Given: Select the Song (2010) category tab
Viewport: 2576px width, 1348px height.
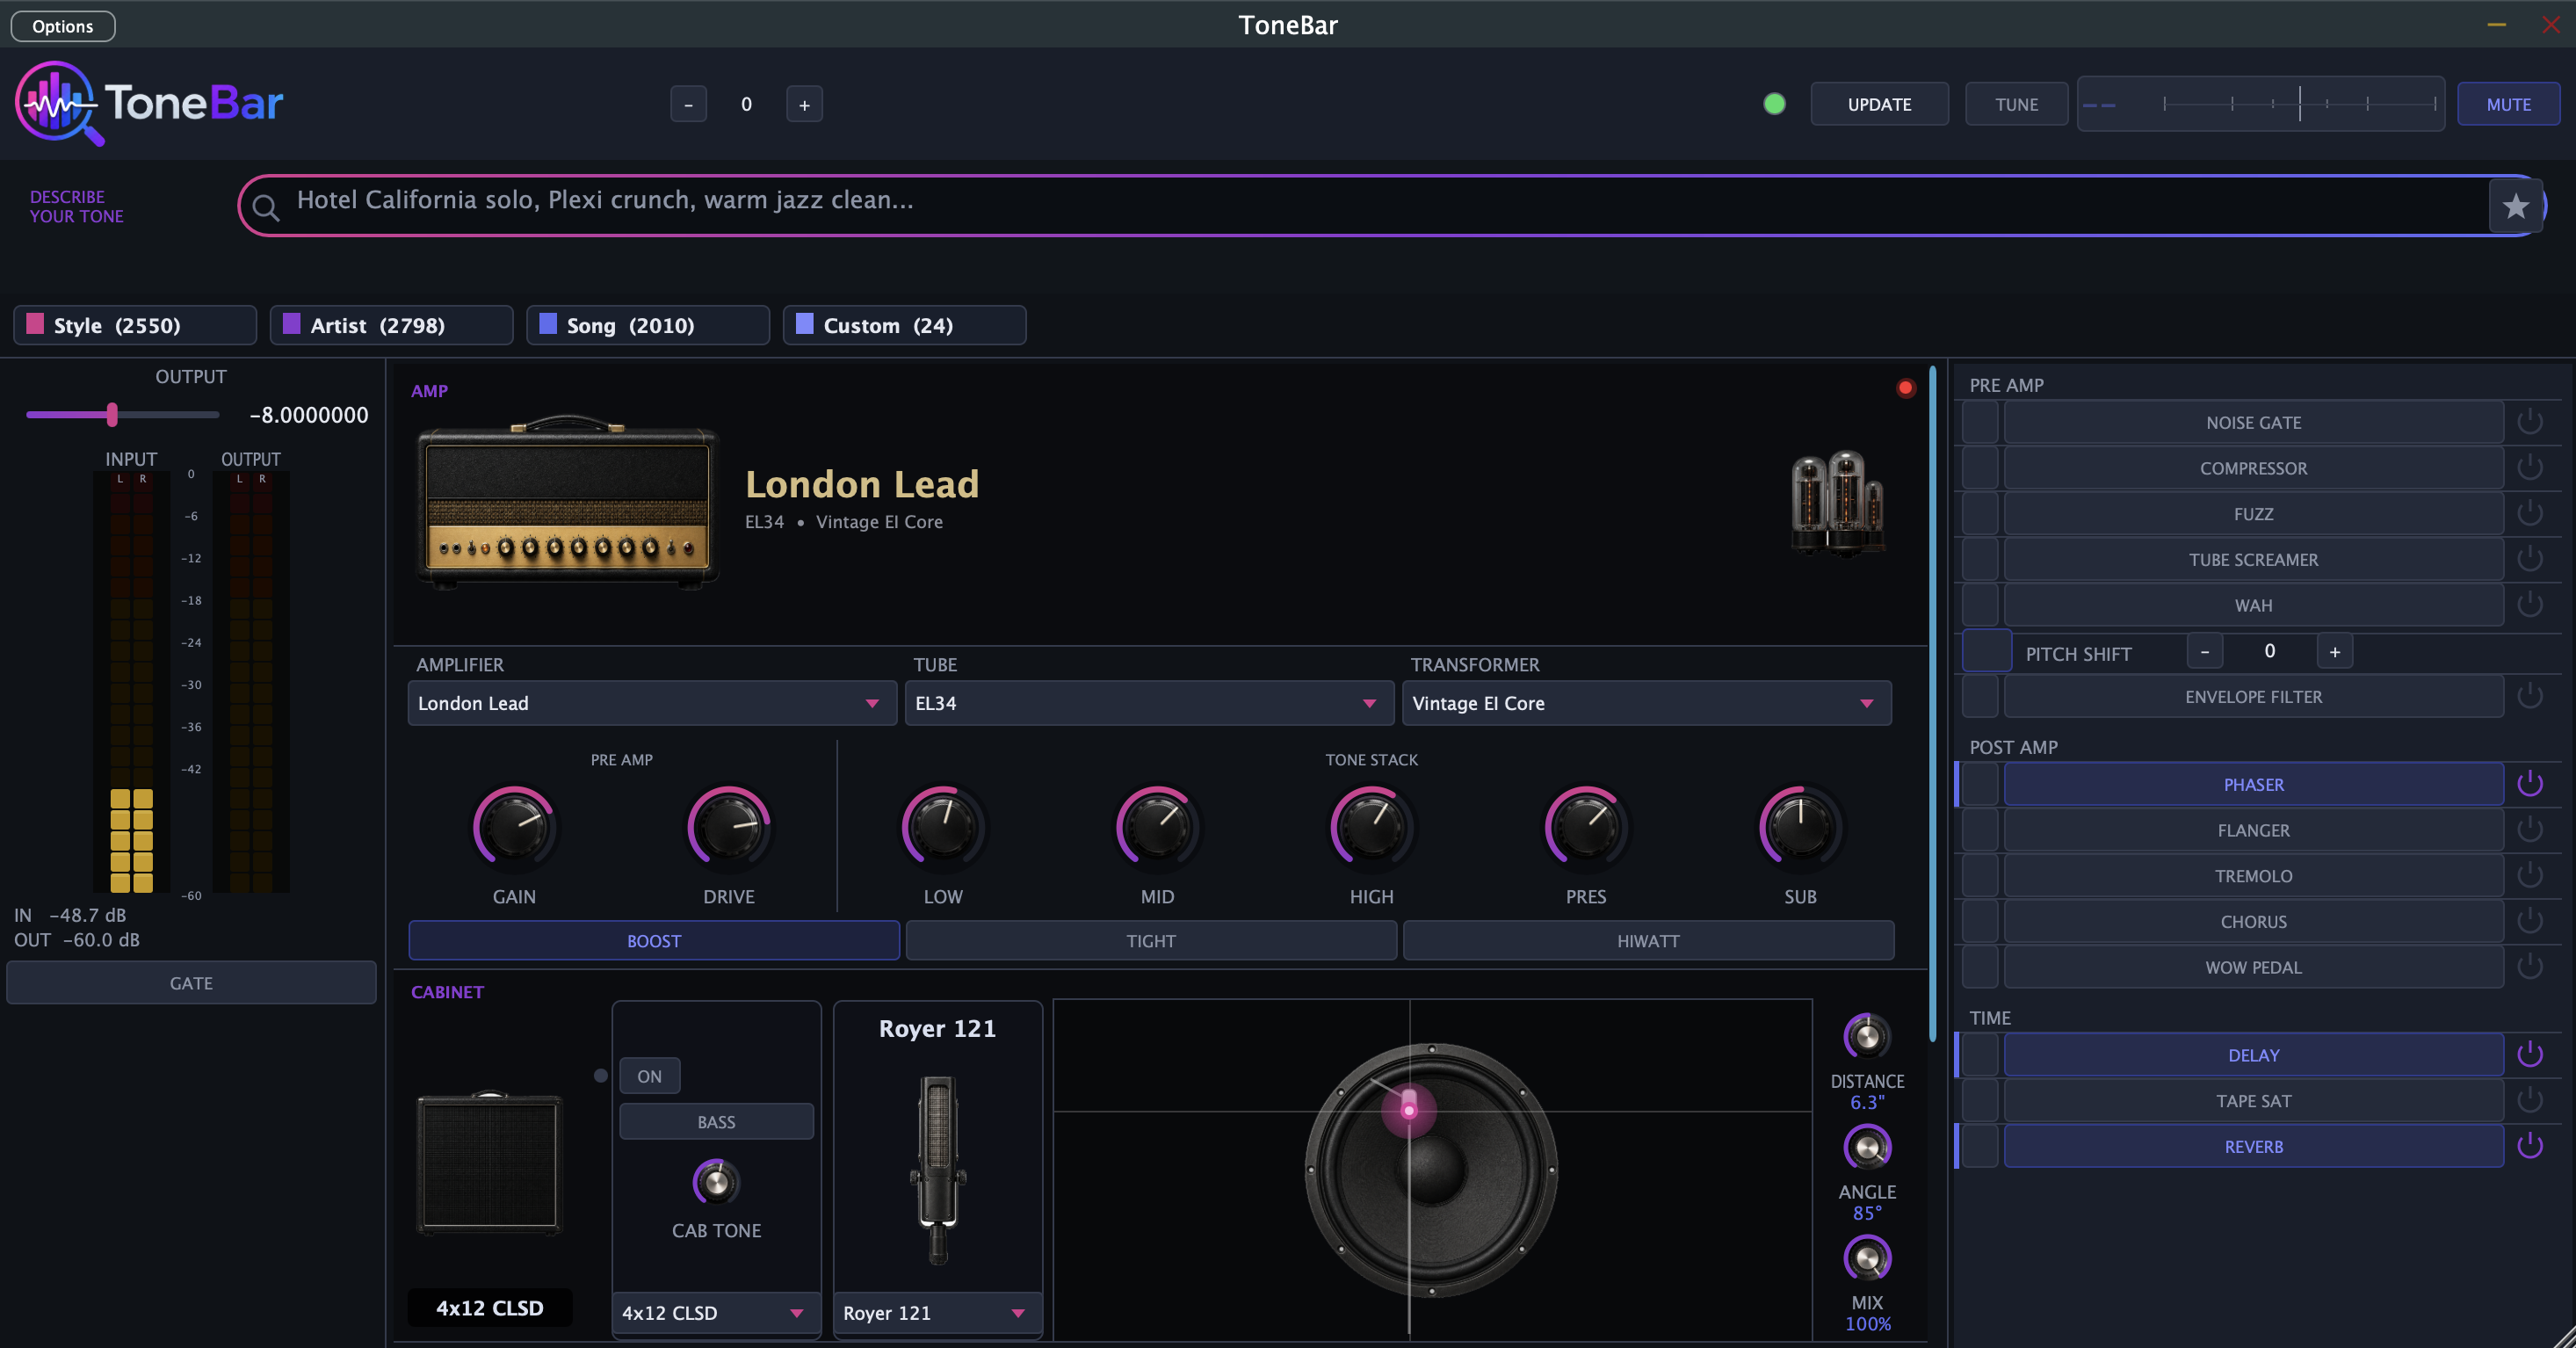Looking at the screenshot, I should coord(648,325).
